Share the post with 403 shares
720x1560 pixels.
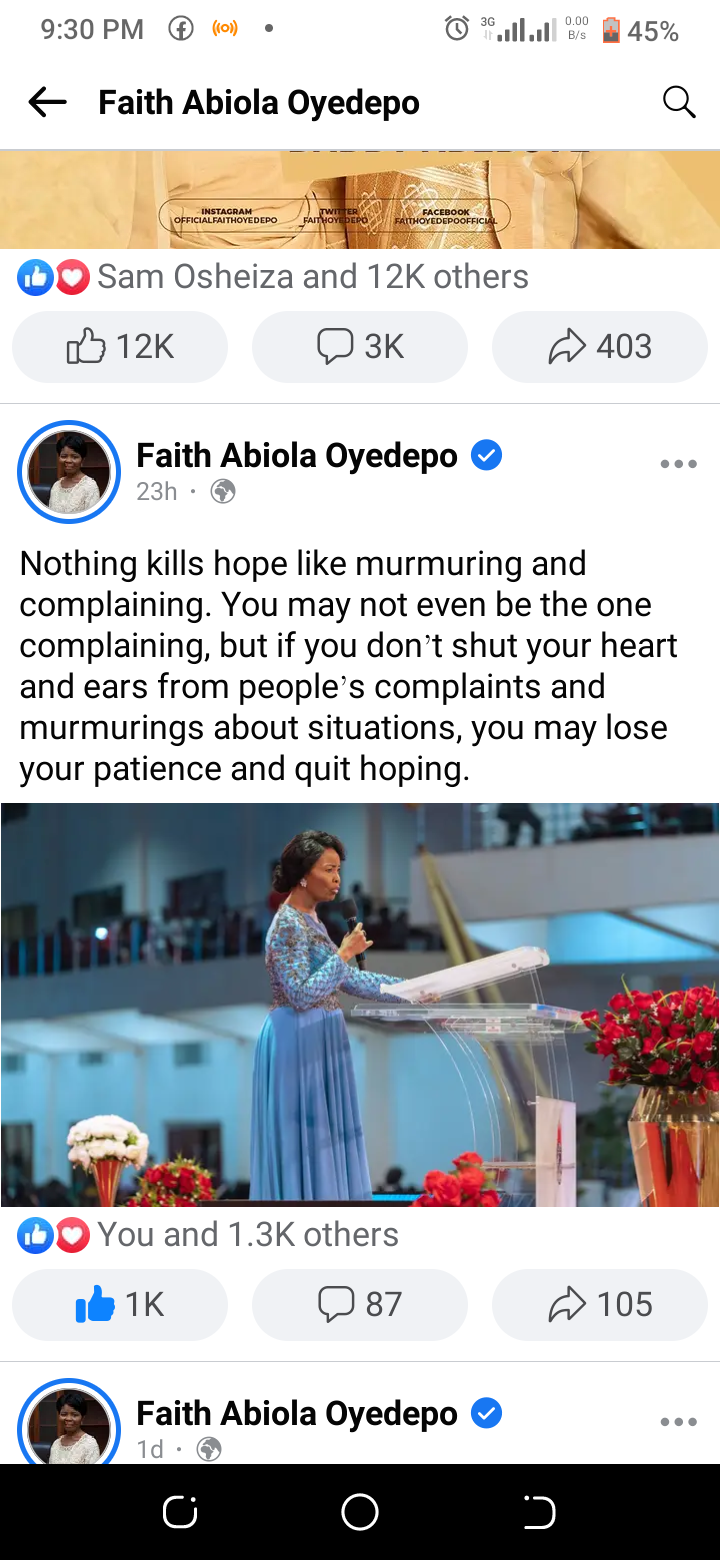click(600, 347)
